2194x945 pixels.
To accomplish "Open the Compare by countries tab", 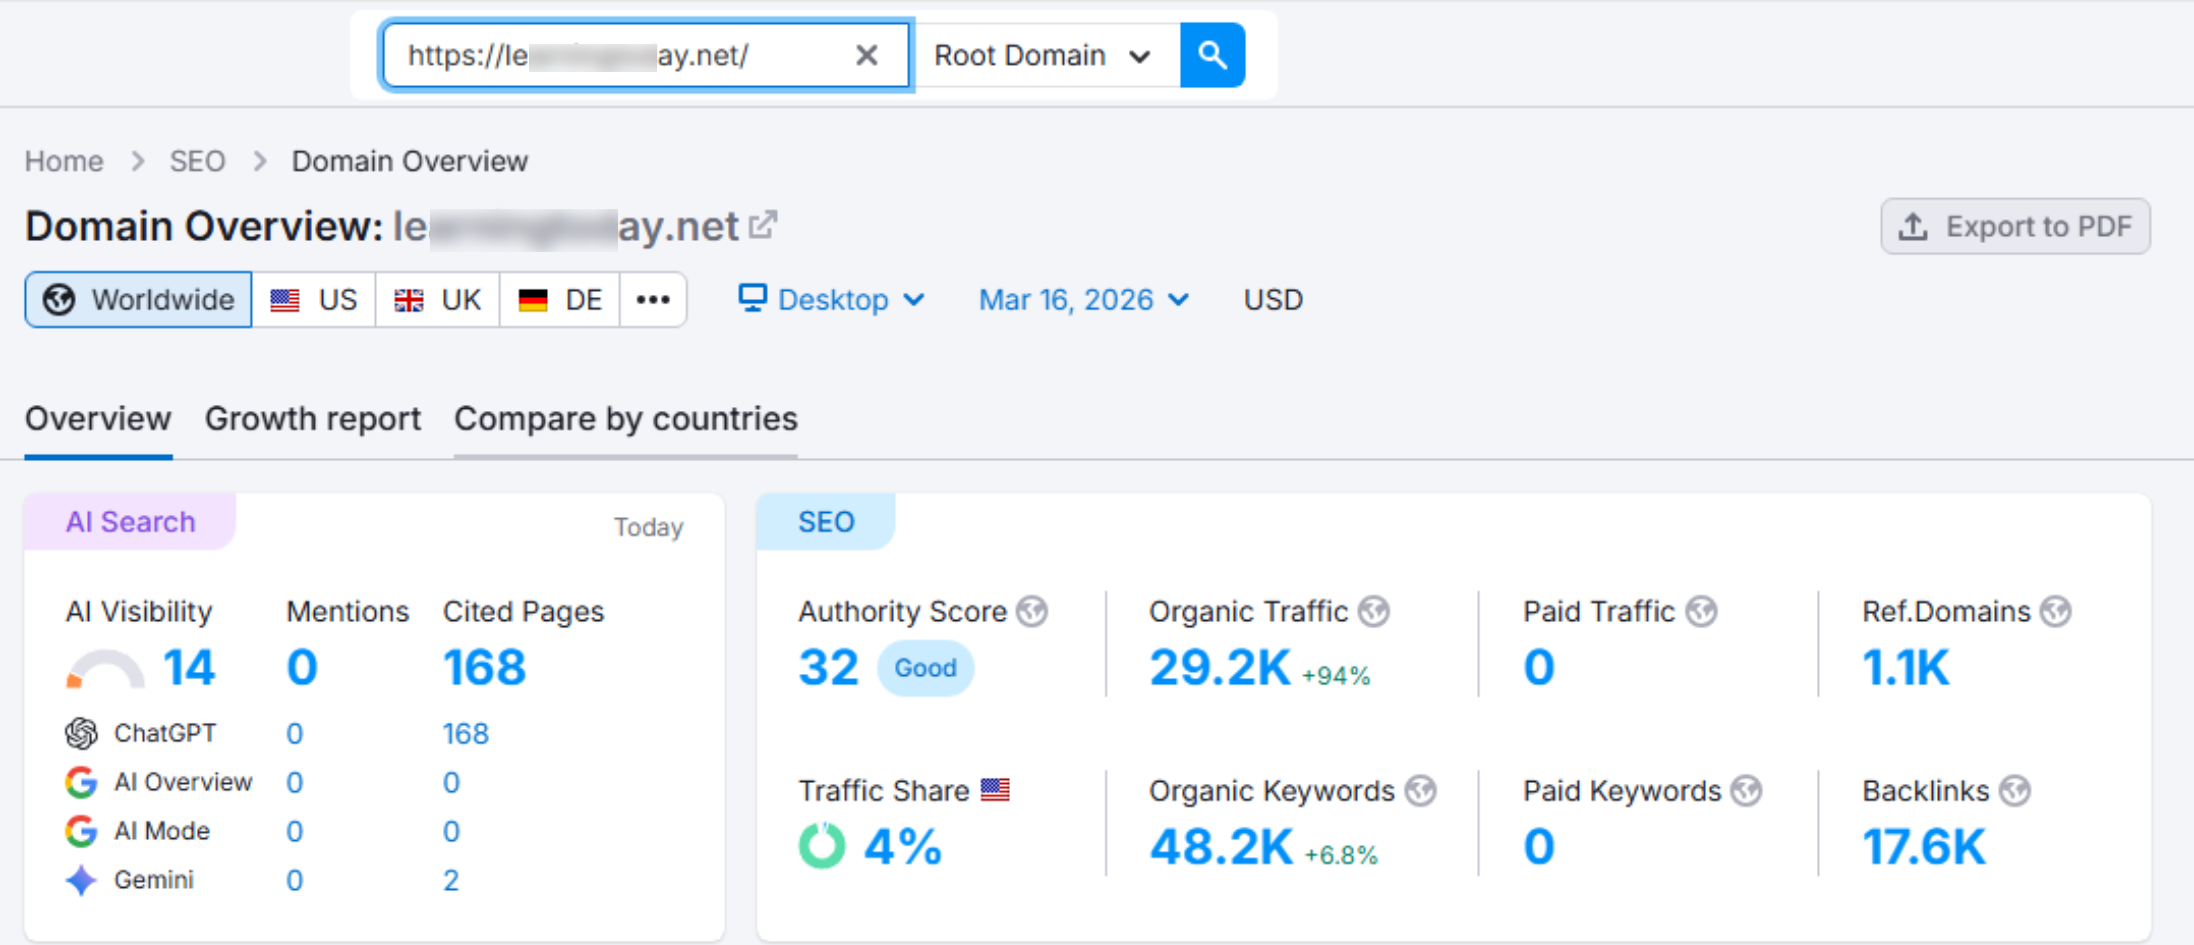I will pos(625,419).
